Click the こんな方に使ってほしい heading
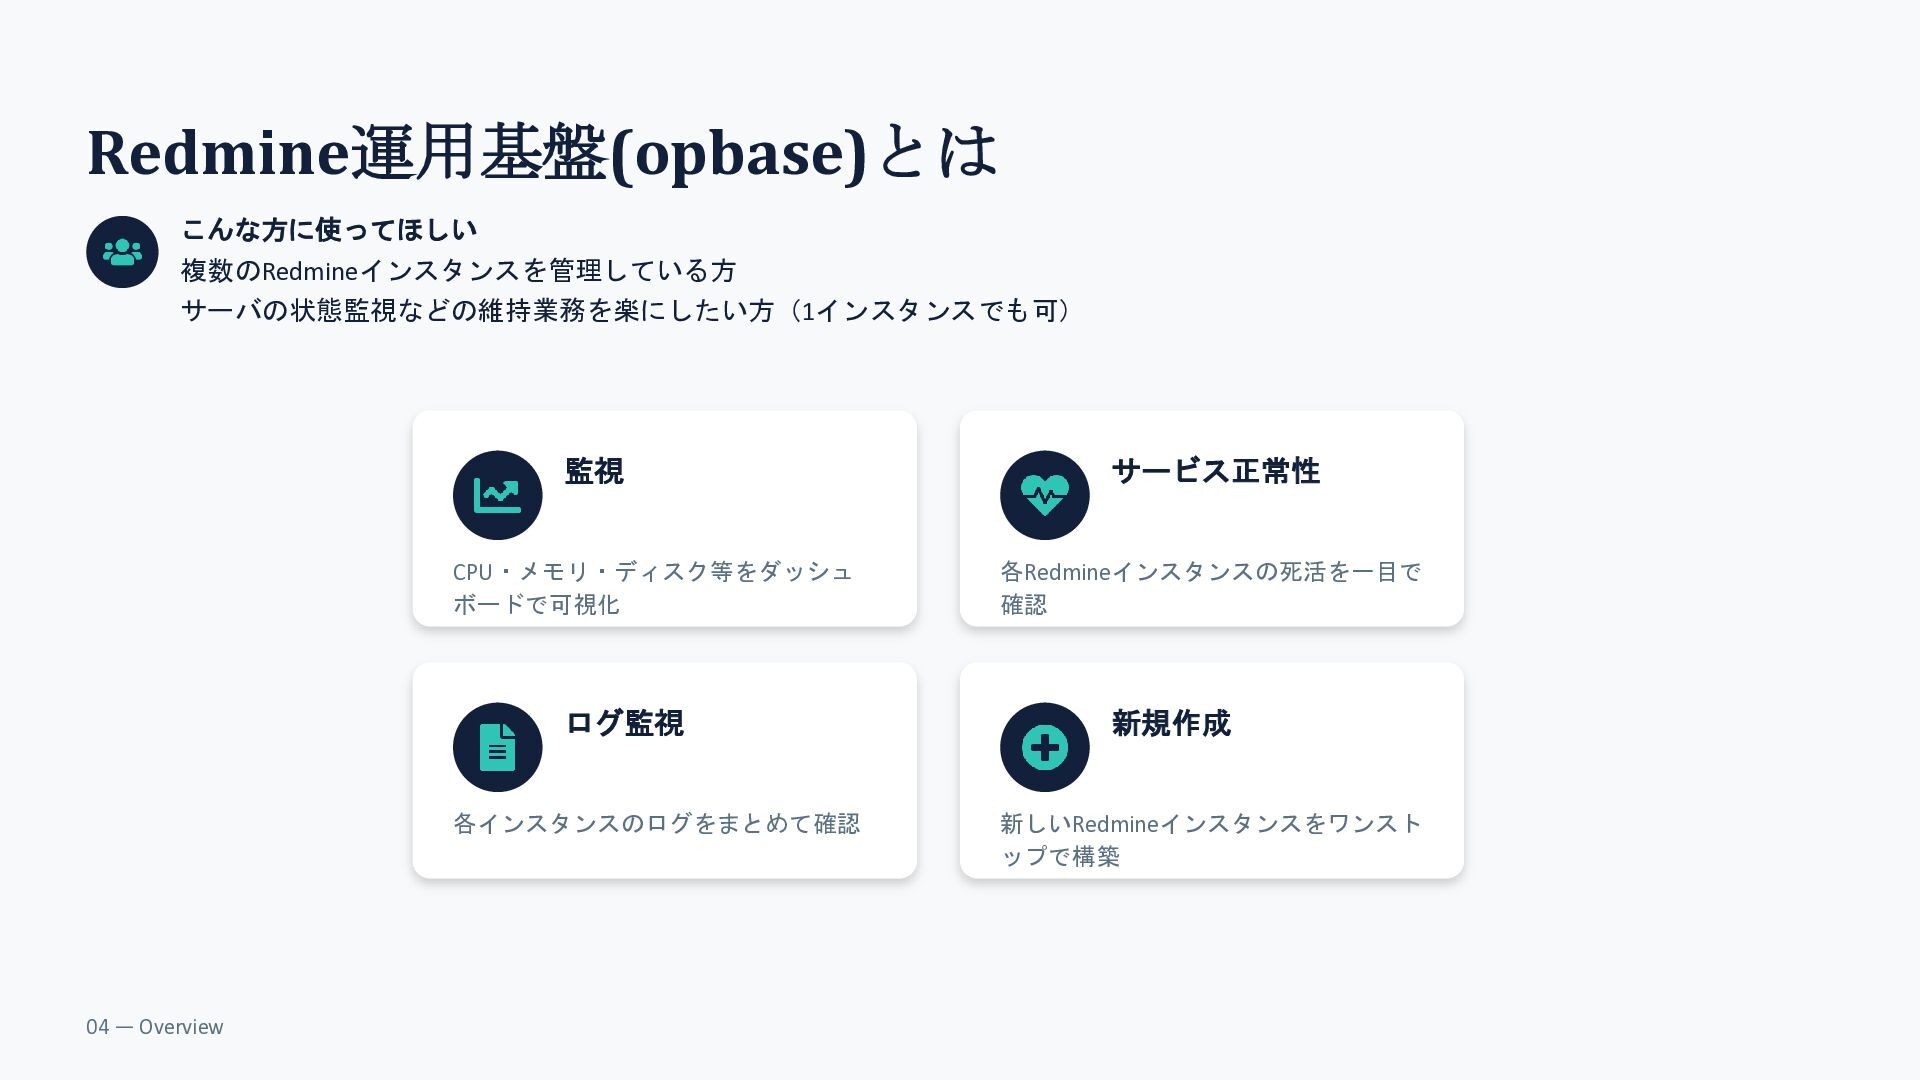 point(329,230)
